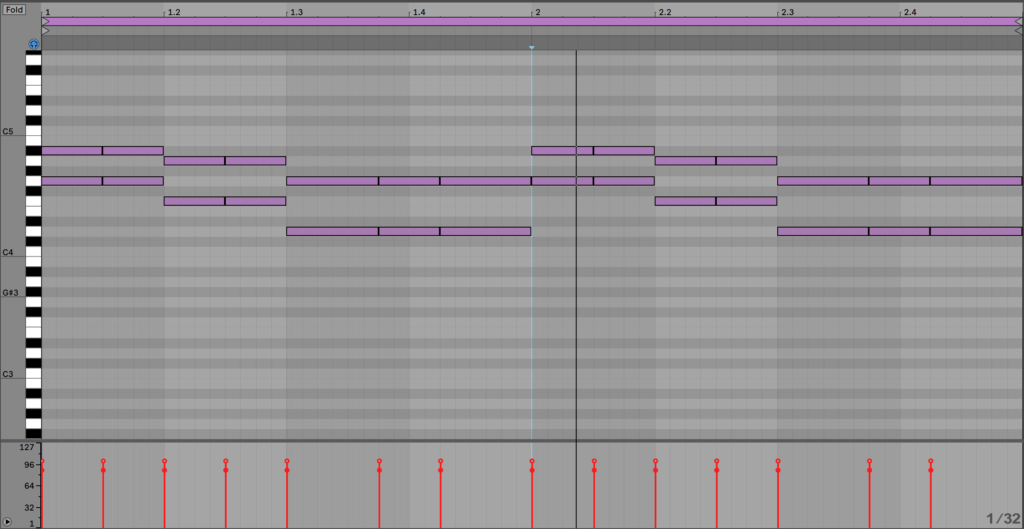Image resolution: width=1024 pixels, height=529 pixels.
Task: Click the 1.2 marker in the beat ruler
Action: pyautogui.click(x=173, y=12)
